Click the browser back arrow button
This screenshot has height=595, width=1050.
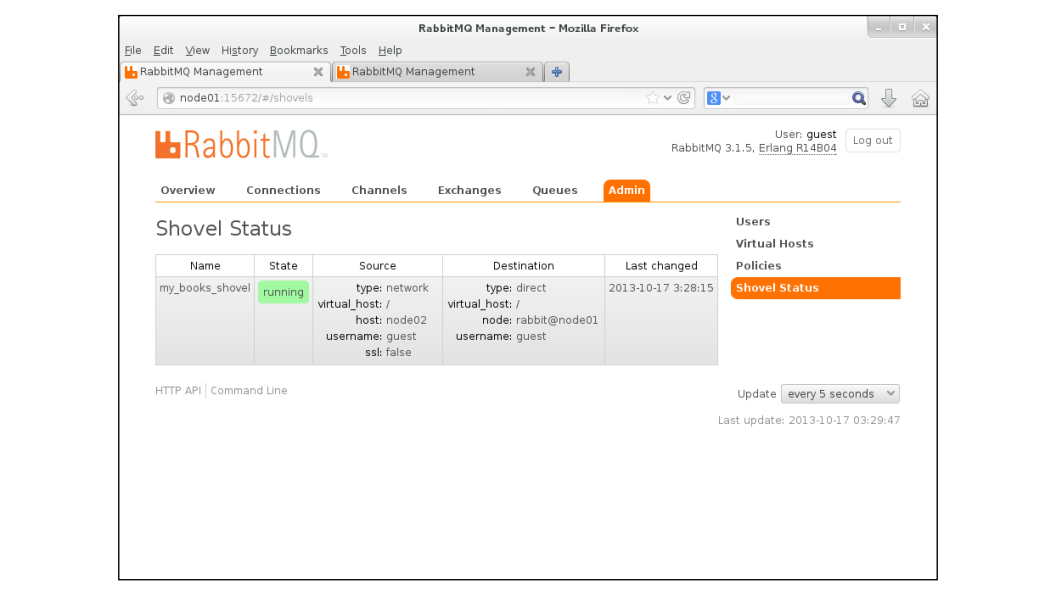click(x=135, y=98)
